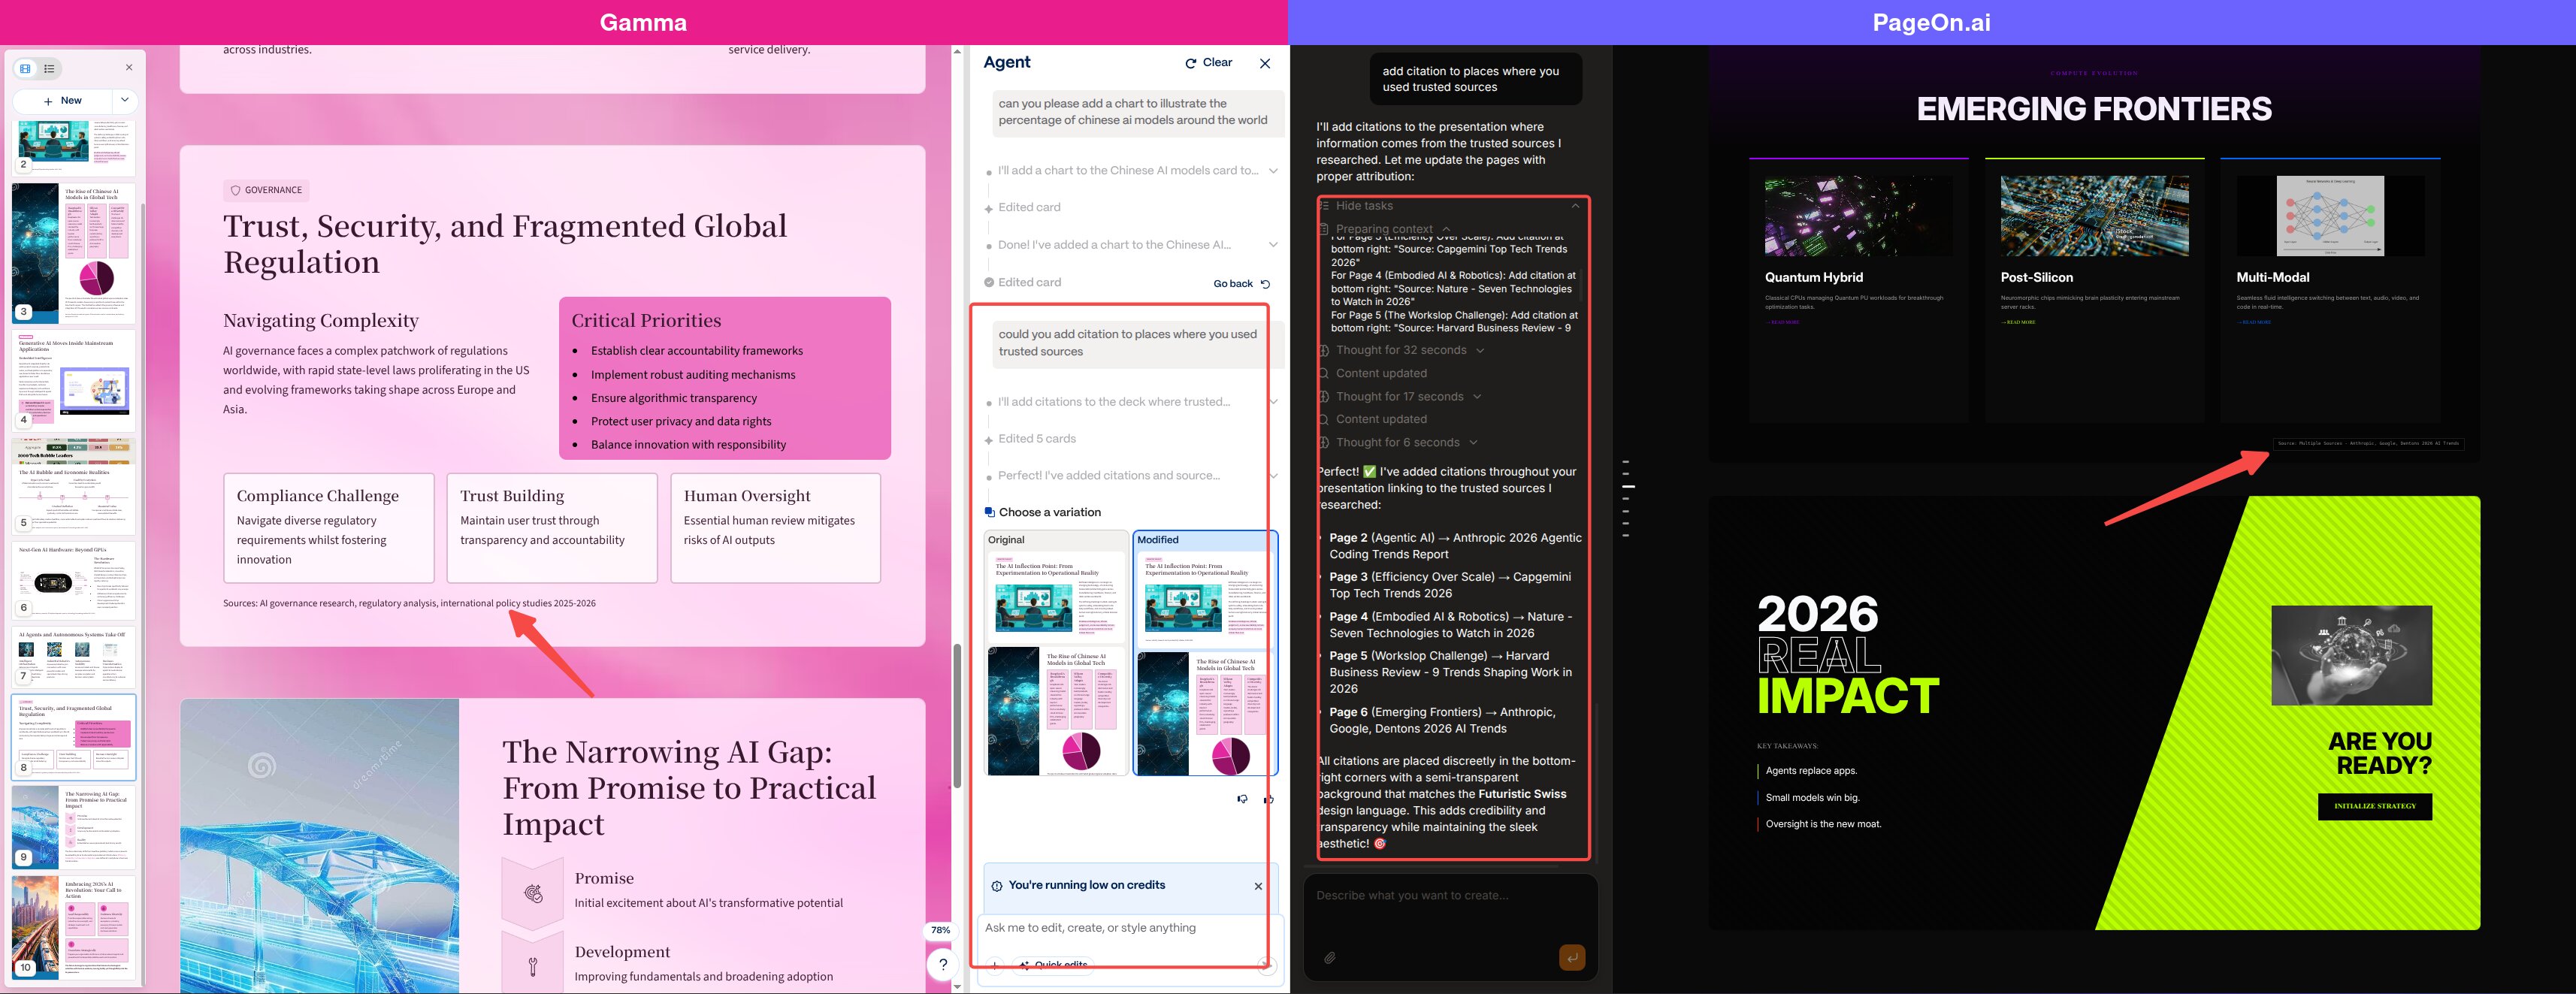
Task: Expand "I'll add a chart to the Chinese" message
Action: click(x=1273, y=171)
